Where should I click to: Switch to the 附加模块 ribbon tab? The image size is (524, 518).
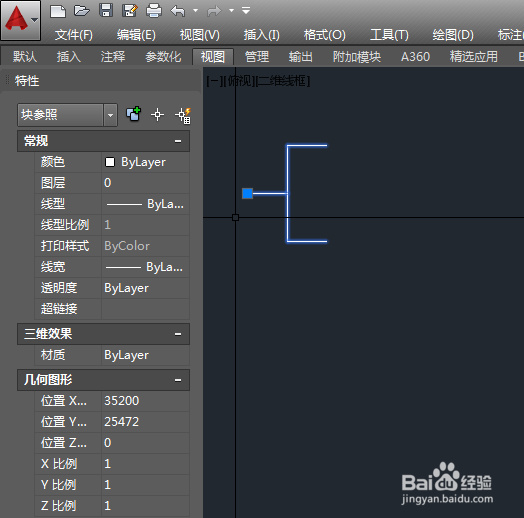click(x=357, y=56)
